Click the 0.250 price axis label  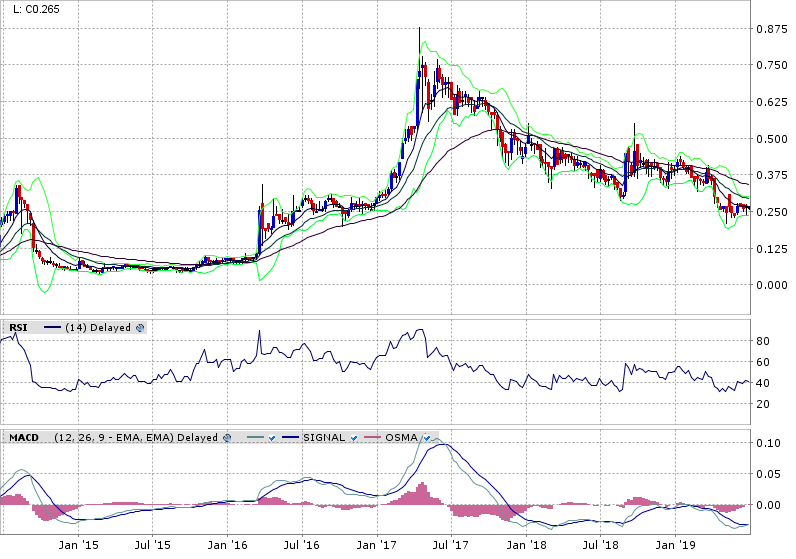[x=772, y=212]
